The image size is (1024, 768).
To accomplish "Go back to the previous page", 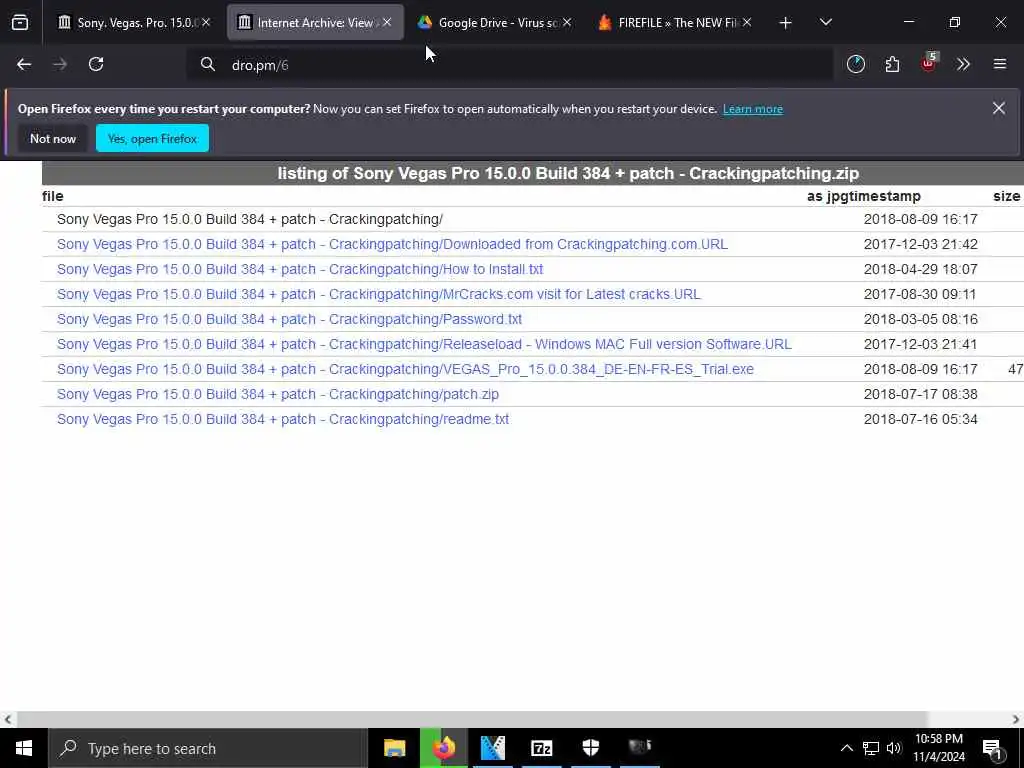I will point(24,64).
